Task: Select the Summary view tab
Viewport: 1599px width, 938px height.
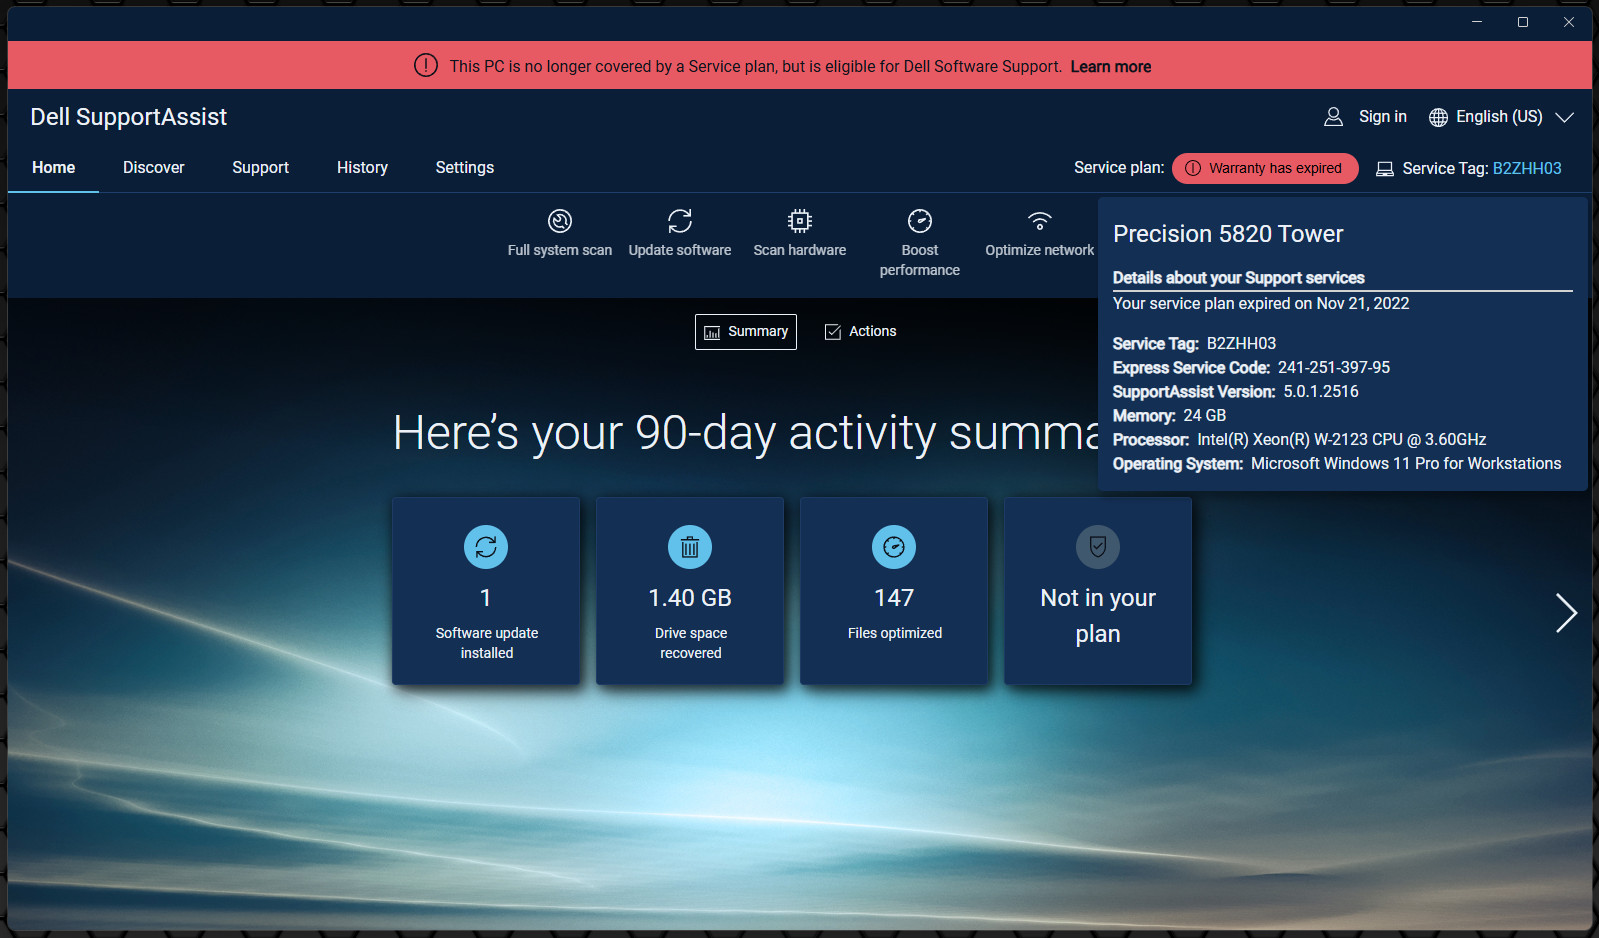Action: (x=746, y=332)
